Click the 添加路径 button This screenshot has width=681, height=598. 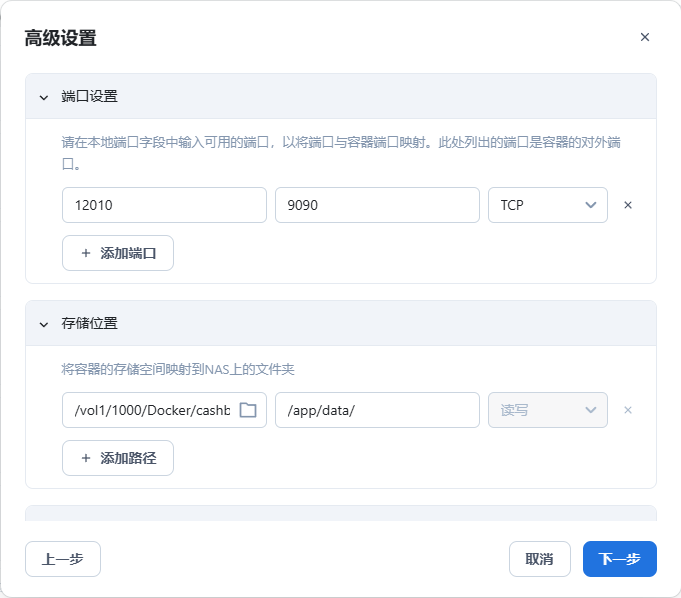118,458
